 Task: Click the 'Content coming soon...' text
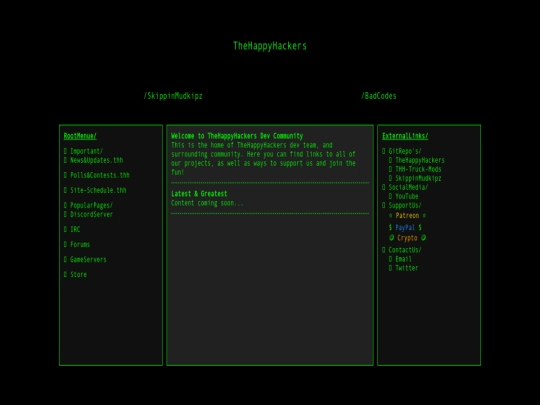tap(207, 203)
